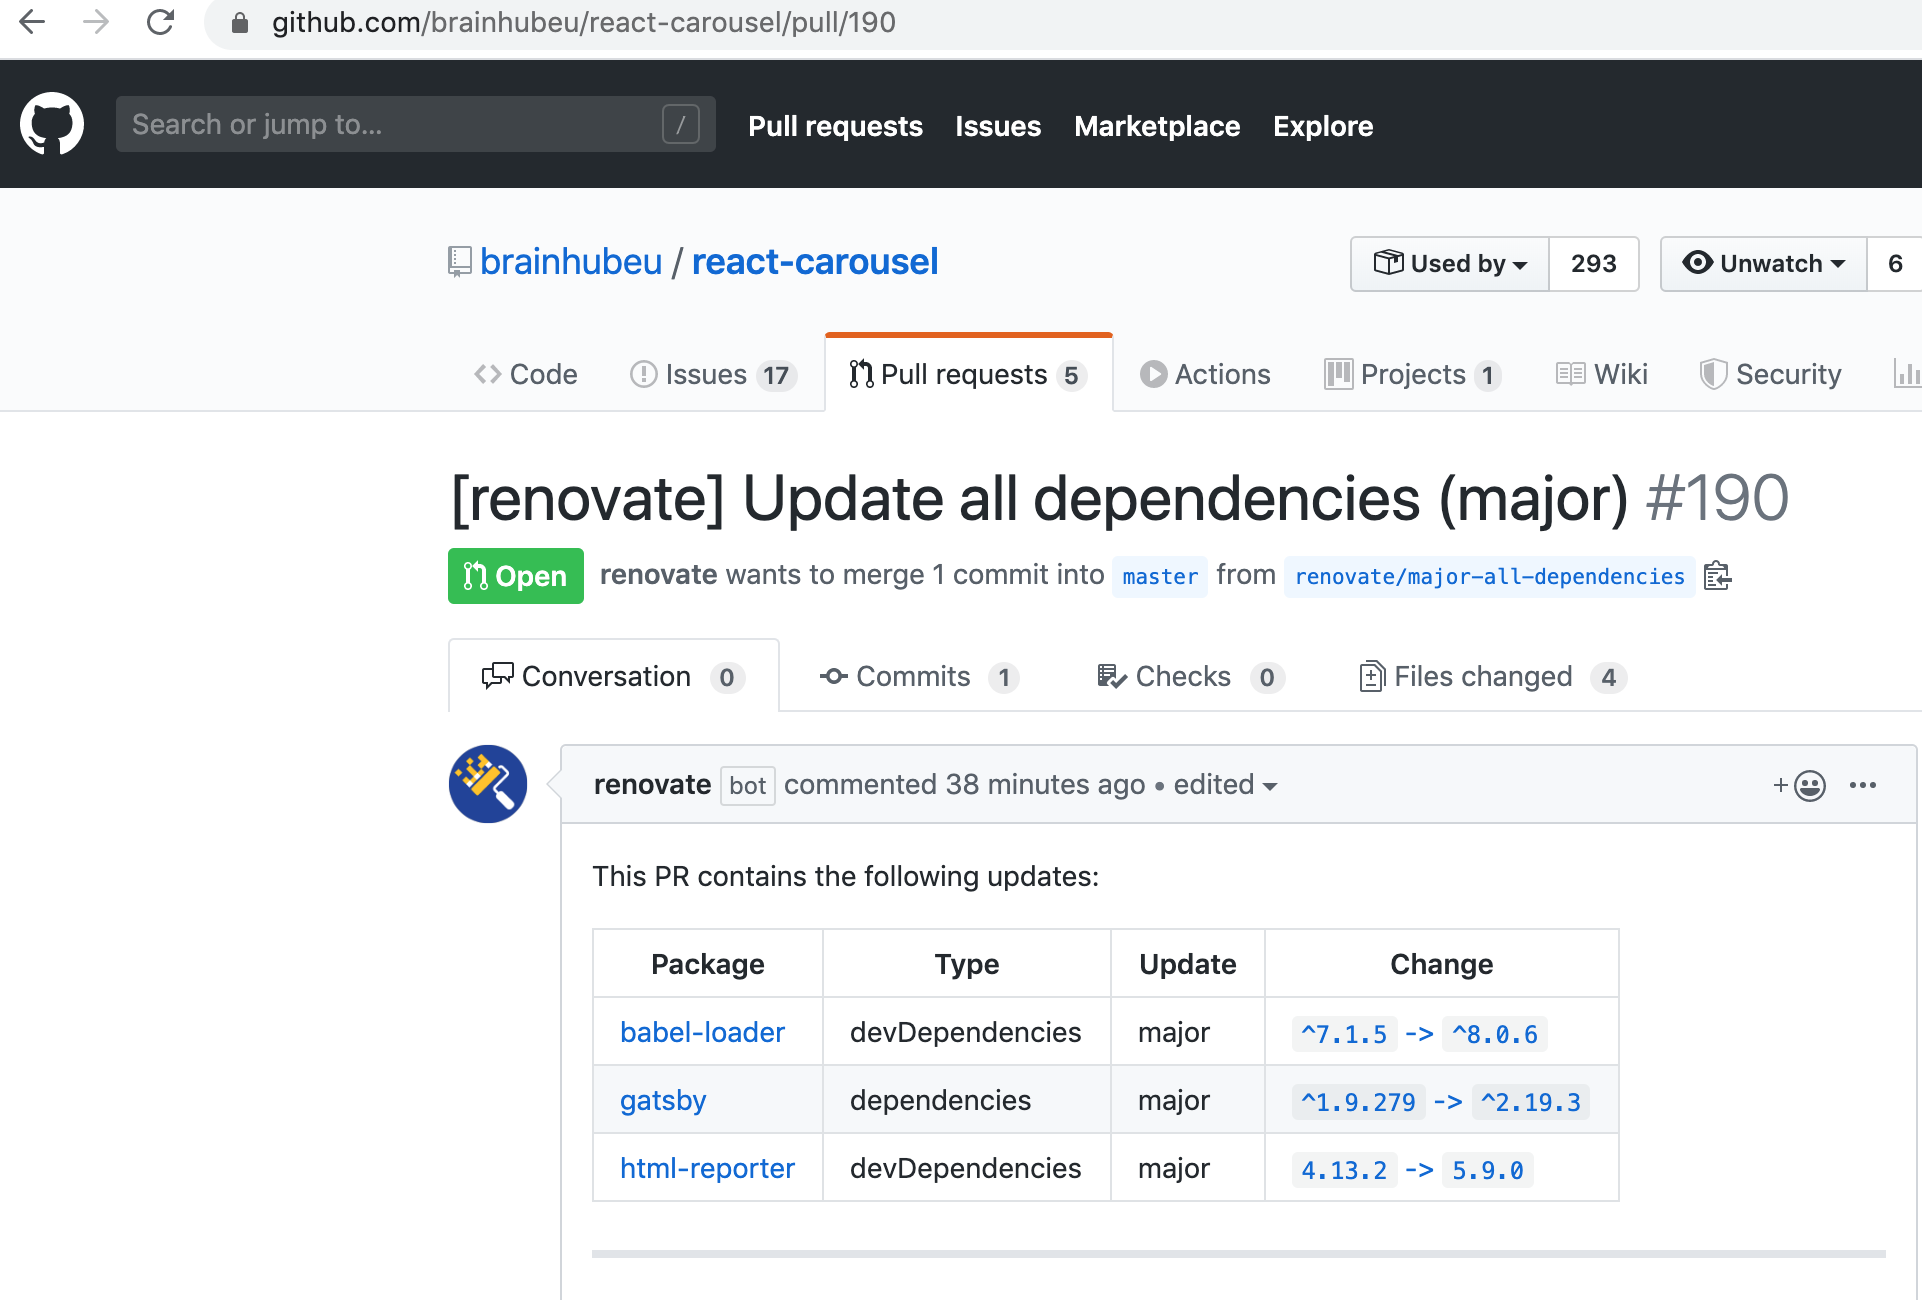Viewport: 1922px width, 1300px height.
Task: Open the repository Actions tab
Action: pyautogui.click(x=1205, y=374)
